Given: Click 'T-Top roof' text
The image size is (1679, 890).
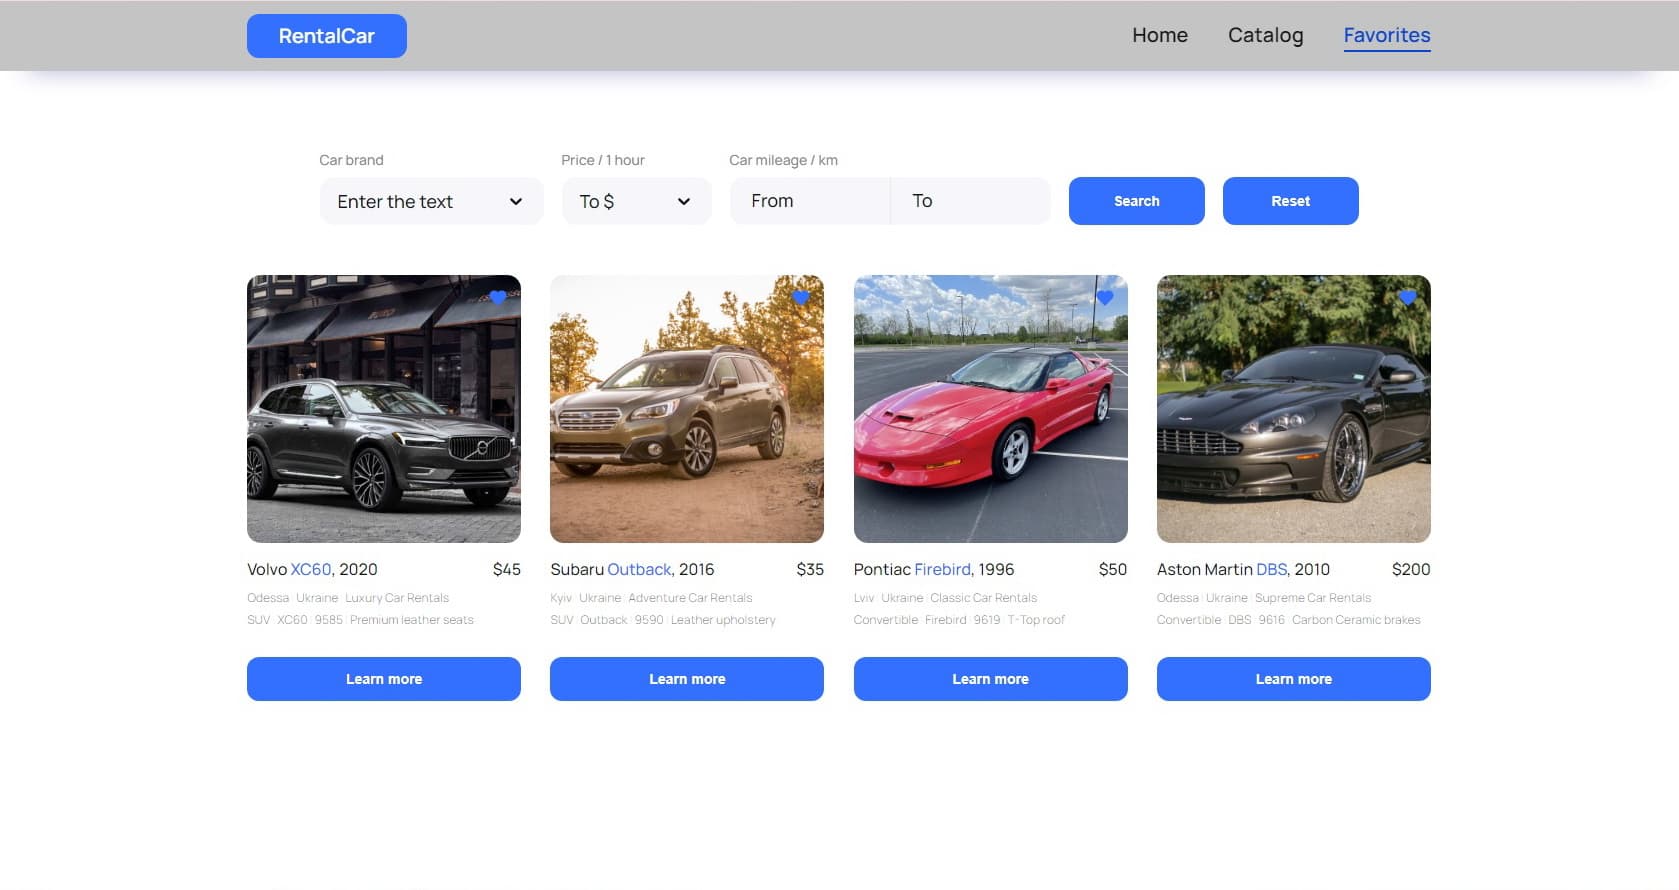Looking at the screenshot, I should coord(1036,620).
